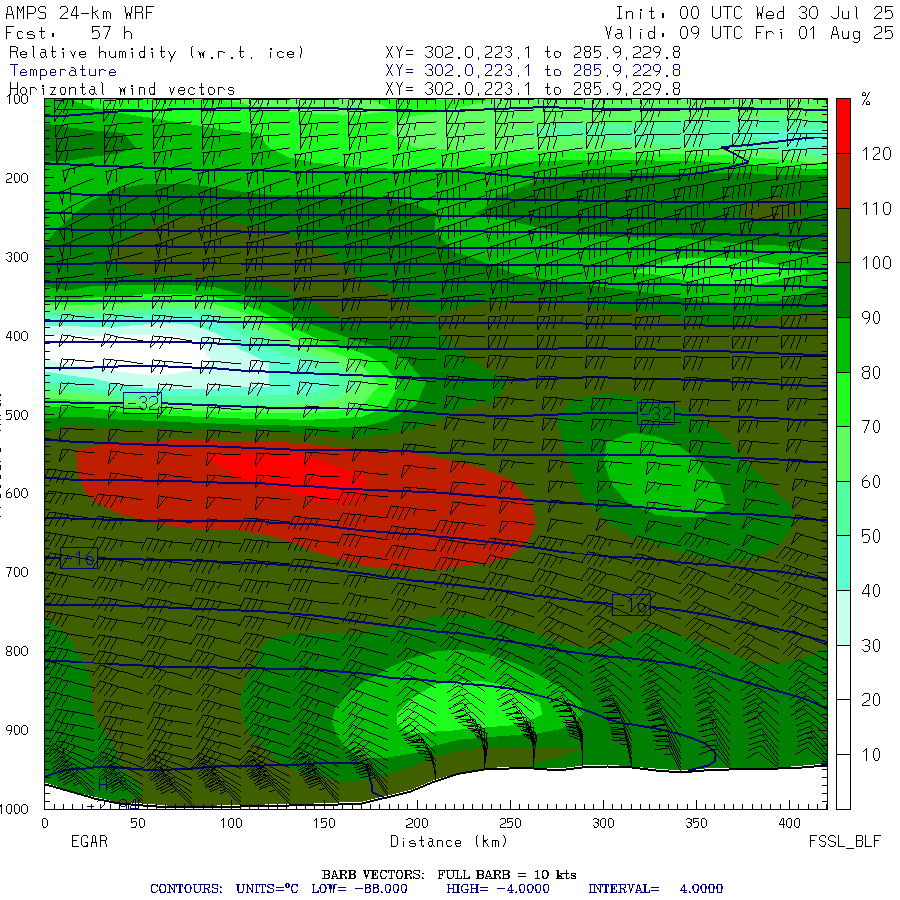This screenshot has height=900, width=900.
Task: Click the '50' colorbar tick label
Action: (871, 536)
